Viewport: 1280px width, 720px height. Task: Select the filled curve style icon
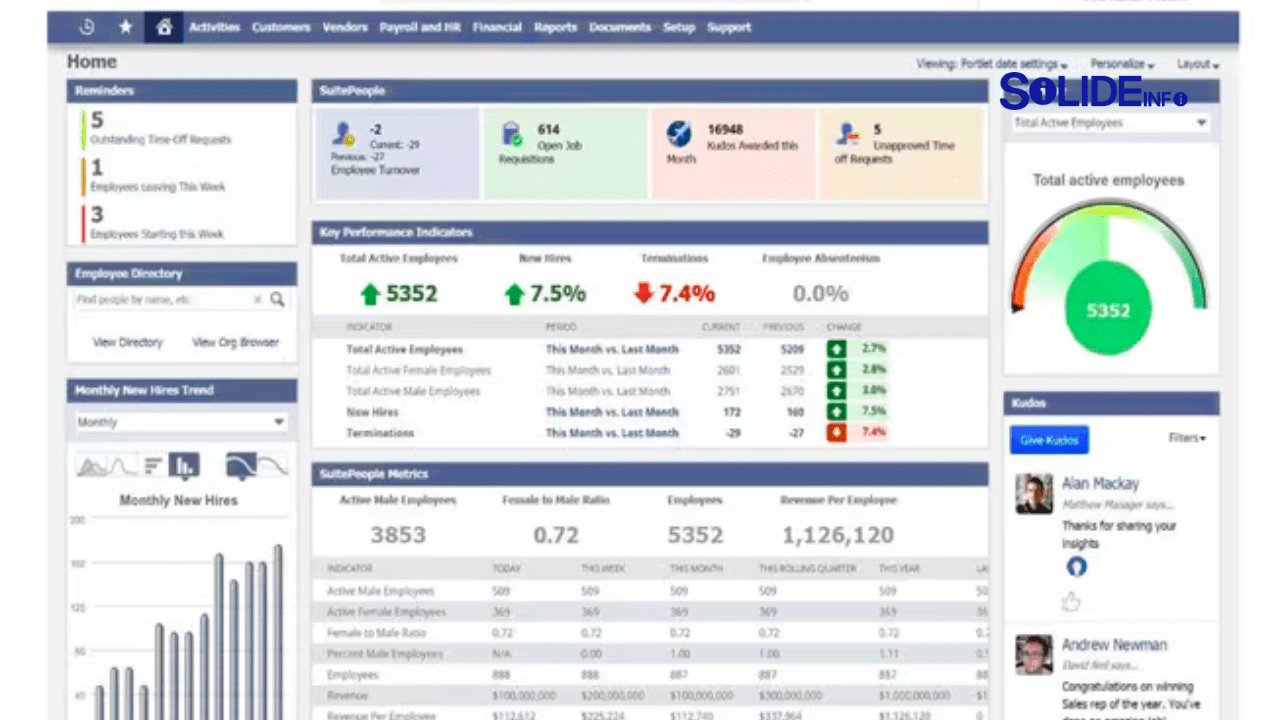click(x=241, y=465)
